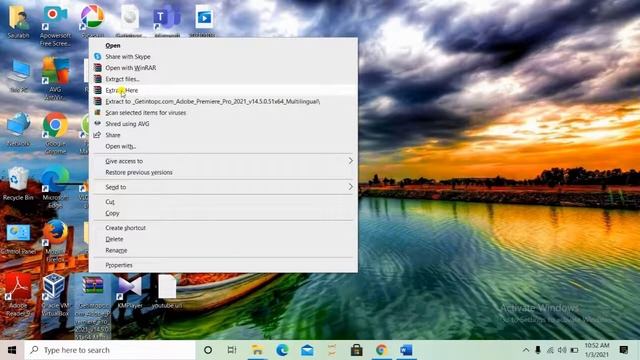The height and width of the screenshot is (360, 640).
Task: Choose Delete from the context menu
Action: (x=223, y=239)
